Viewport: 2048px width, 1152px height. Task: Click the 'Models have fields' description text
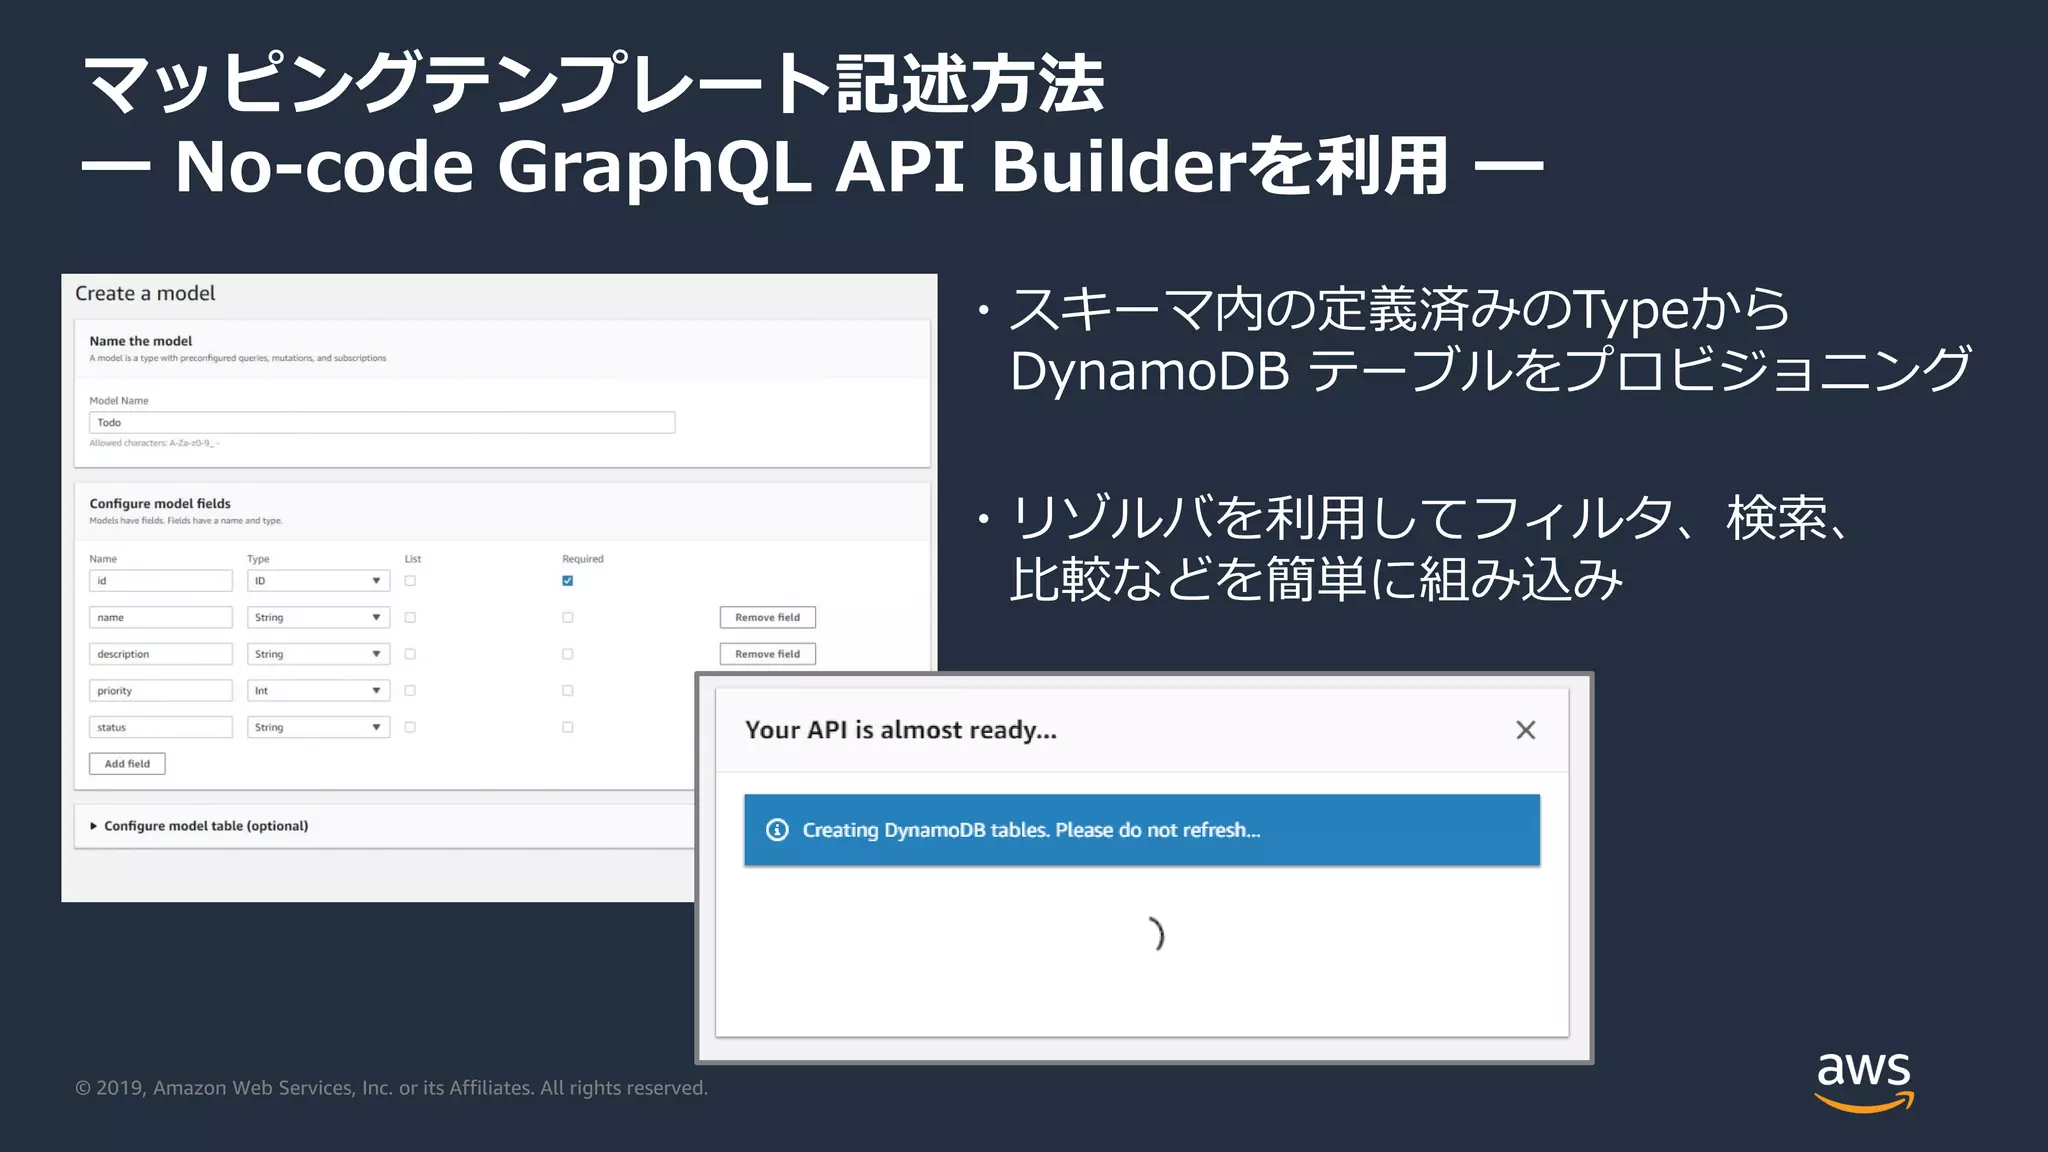click(186, 521)
